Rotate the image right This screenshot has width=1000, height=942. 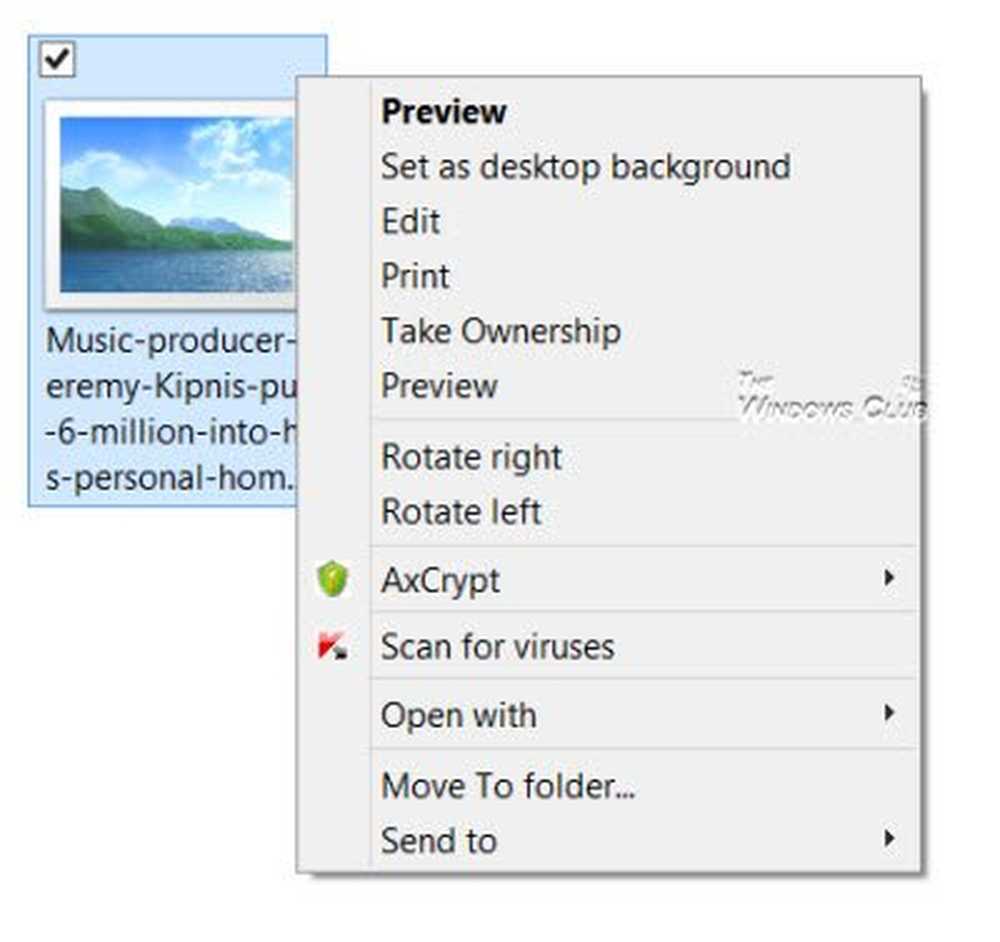(x=471, y=458)
